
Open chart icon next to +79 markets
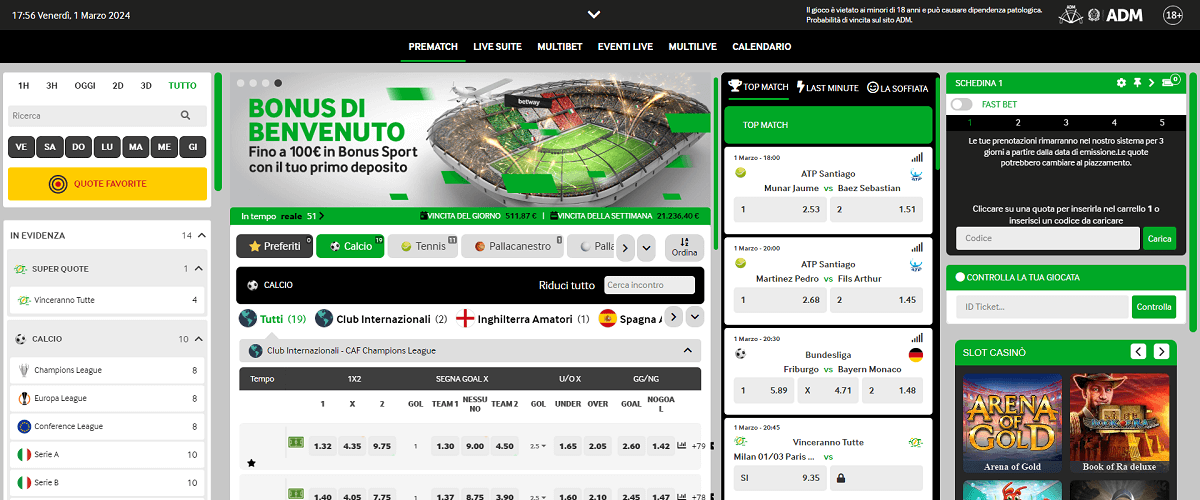click(682, 446)
